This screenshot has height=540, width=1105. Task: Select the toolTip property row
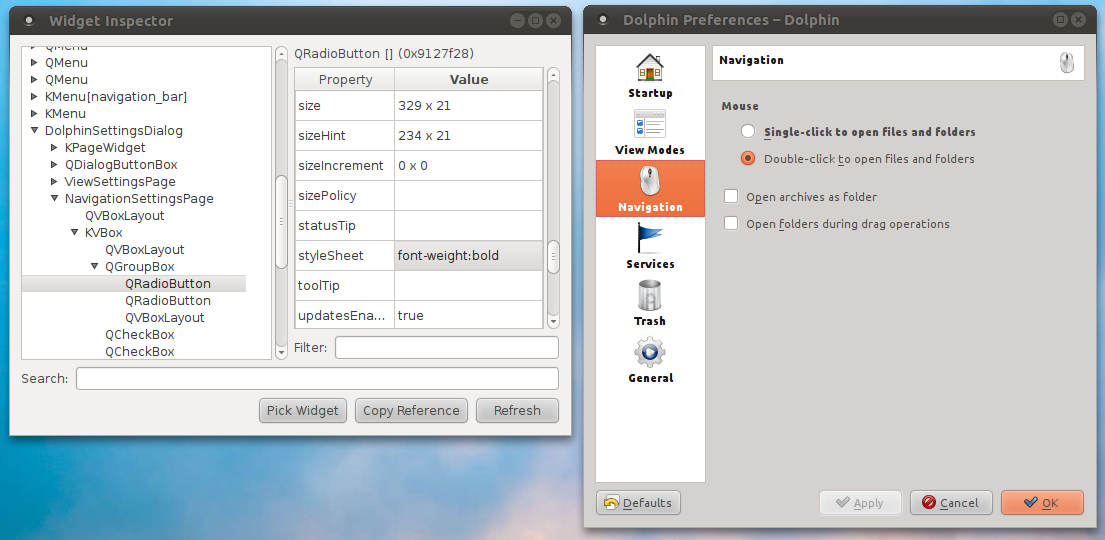[x=419, y=286]
